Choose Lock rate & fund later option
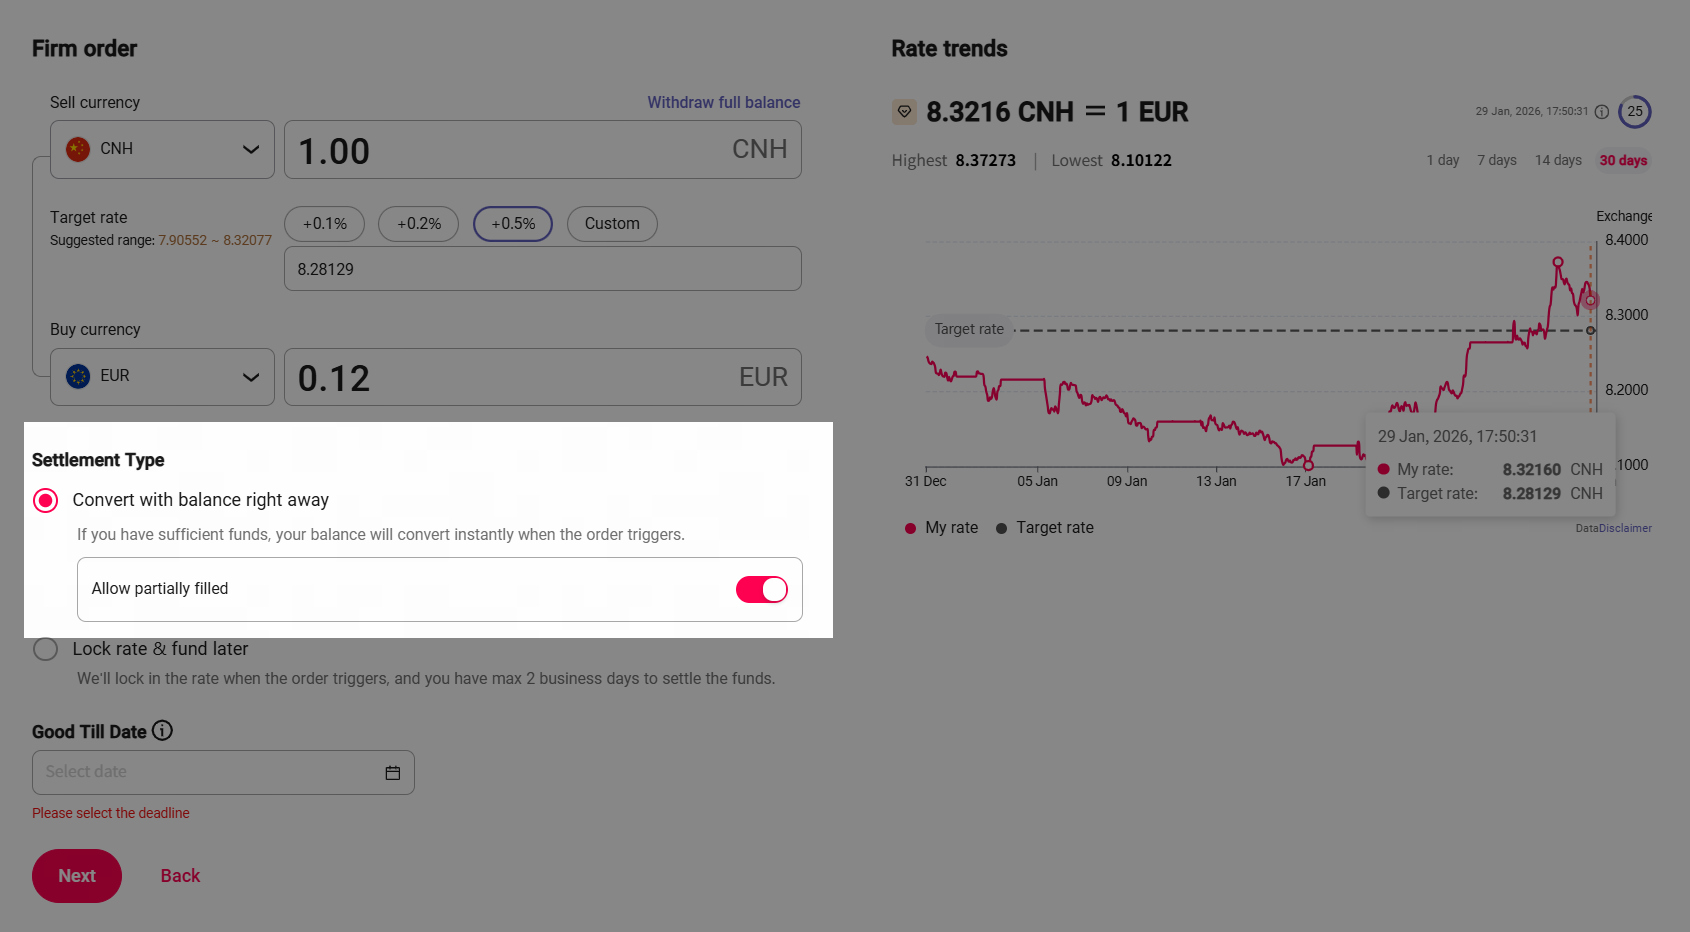Image resolution: width=1690 pixels, height=932 pixels. (x=46, y=649)
